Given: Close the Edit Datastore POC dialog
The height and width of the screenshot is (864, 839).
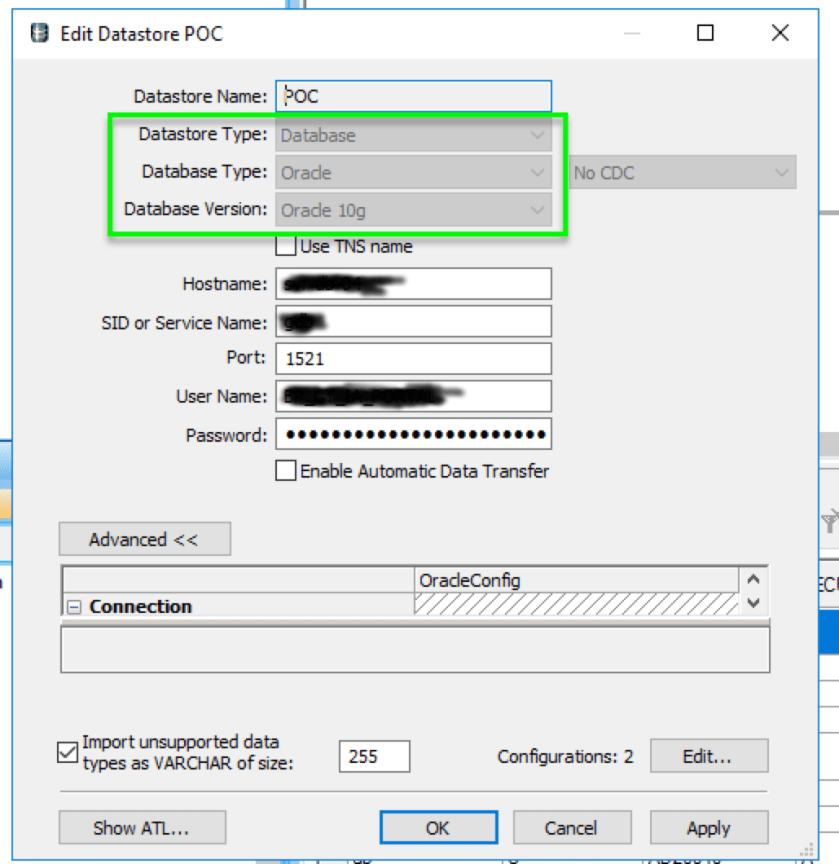Looking at the screenshot, I should pos(781,33).
